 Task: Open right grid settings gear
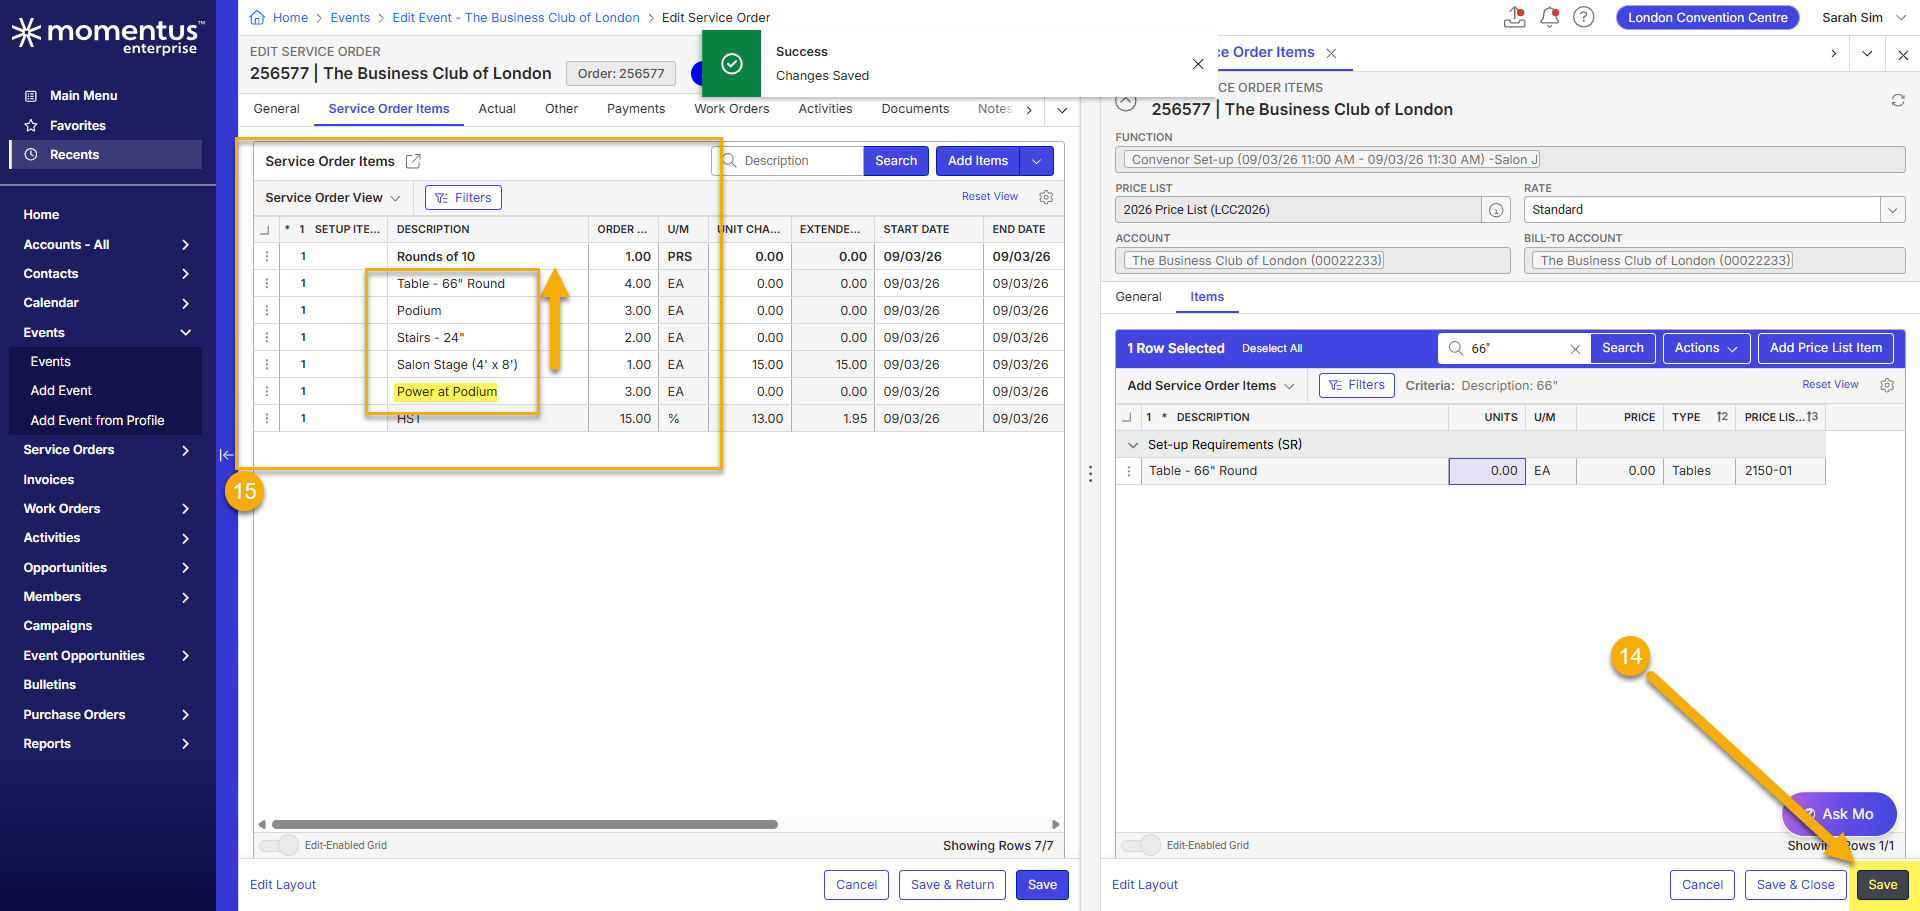pyautogui.click(x=1887, y=385)
